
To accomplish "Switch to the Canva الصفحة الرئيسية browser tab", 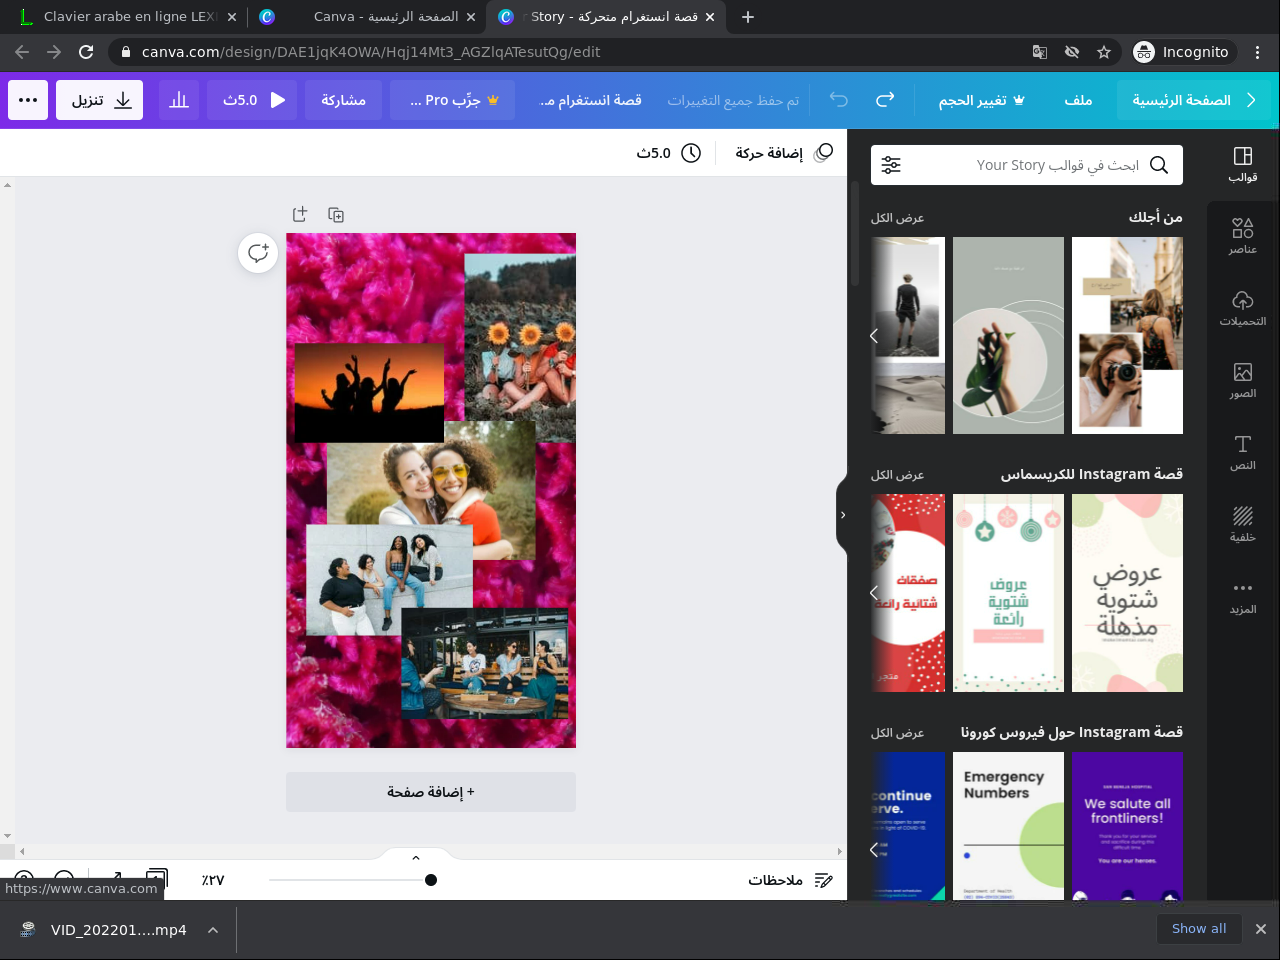I will (x=367, y=17).
